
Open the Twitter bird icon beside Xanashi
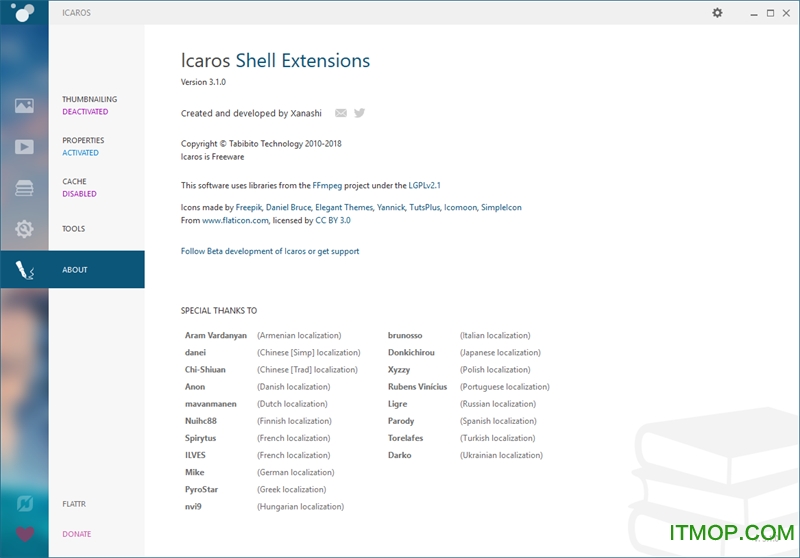pos(359,113)
